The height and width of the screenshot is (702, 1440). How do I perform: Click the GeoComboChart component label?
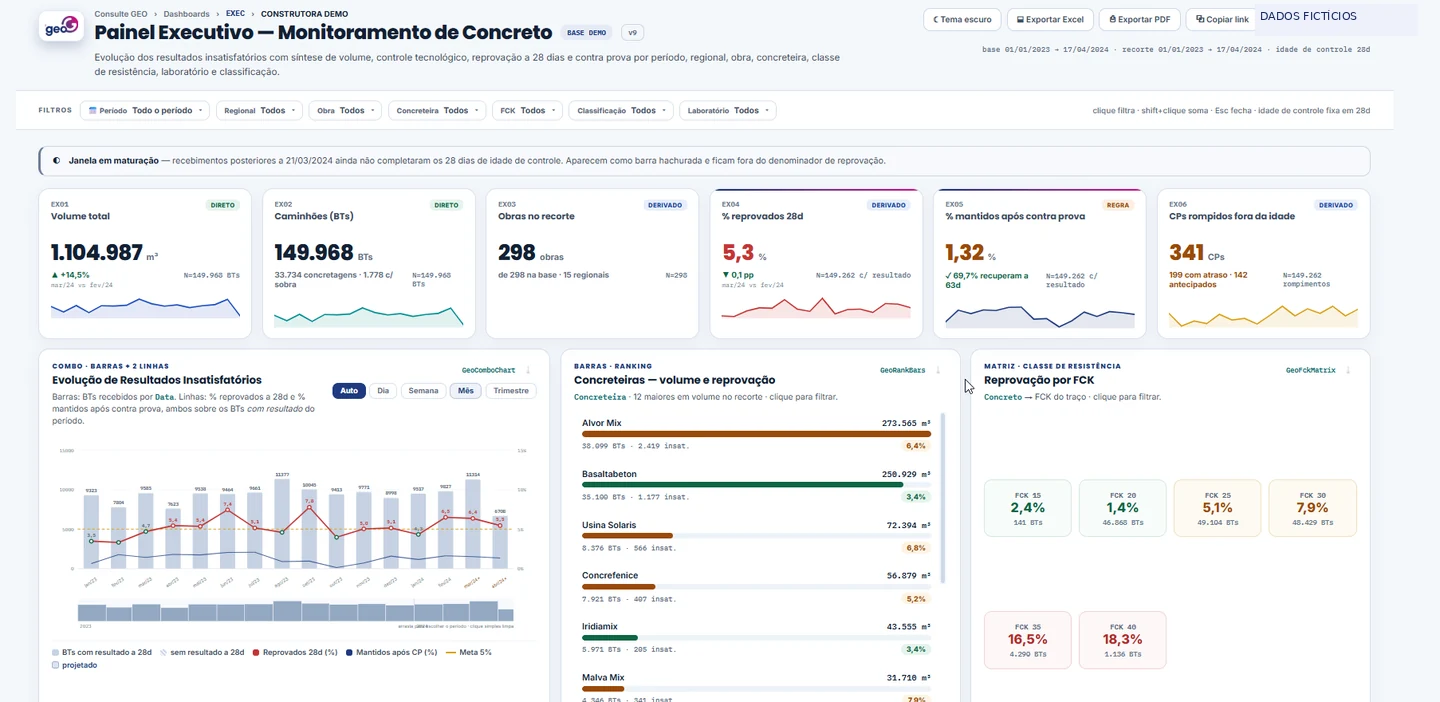tap(489, 370)
